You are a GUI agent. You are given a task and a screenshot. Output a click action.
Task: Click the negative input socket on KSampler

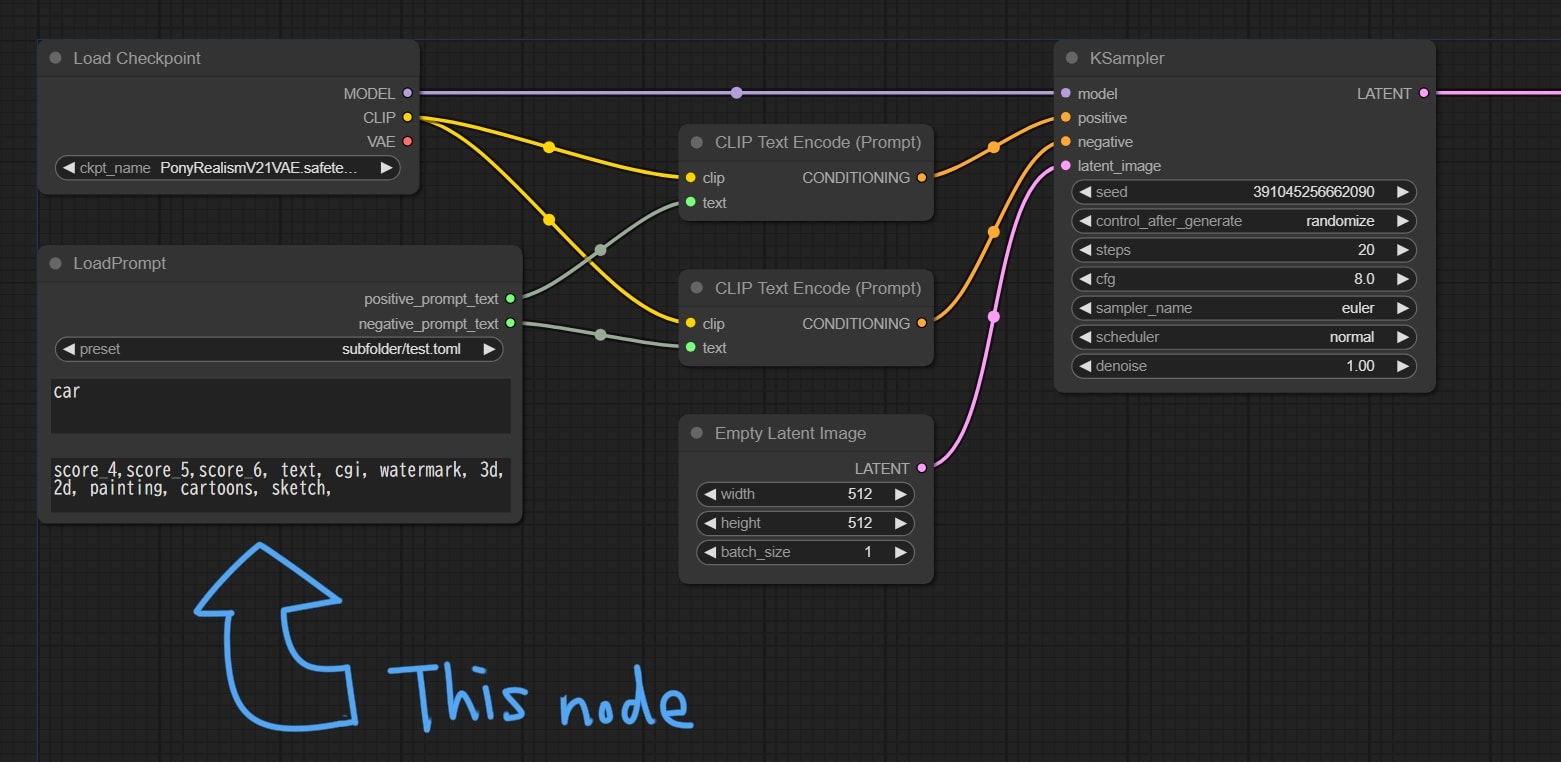click(1066, 141)
